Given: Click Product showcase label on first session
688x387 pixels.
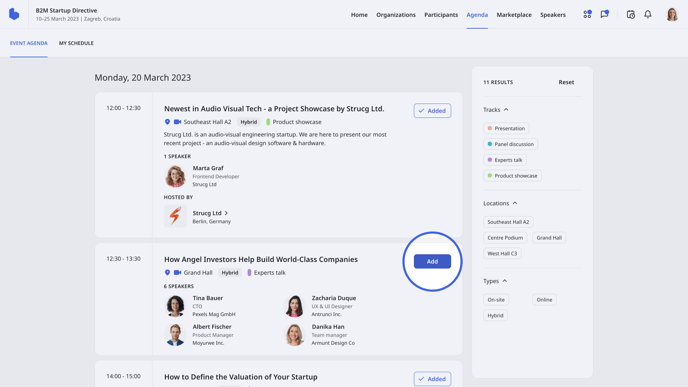Looking at the screenshot, I should pos(297,122).
